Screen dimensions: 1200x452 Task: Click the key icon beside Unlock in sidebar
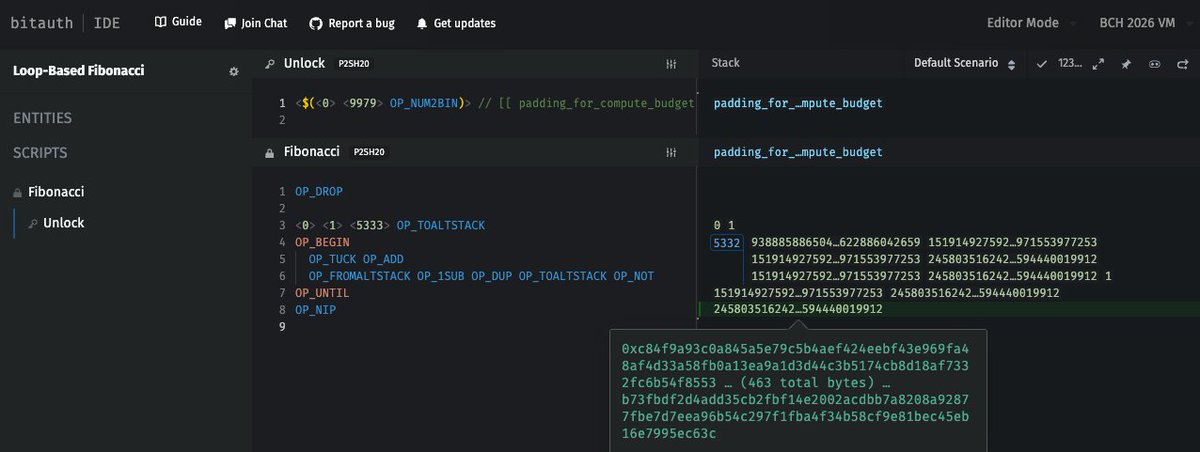coord(33,223)
